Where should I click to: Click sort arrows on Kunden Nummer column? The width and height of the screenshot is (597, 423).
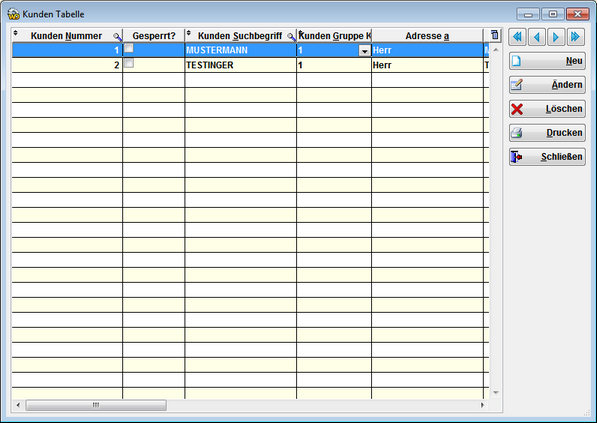point(16,33)
